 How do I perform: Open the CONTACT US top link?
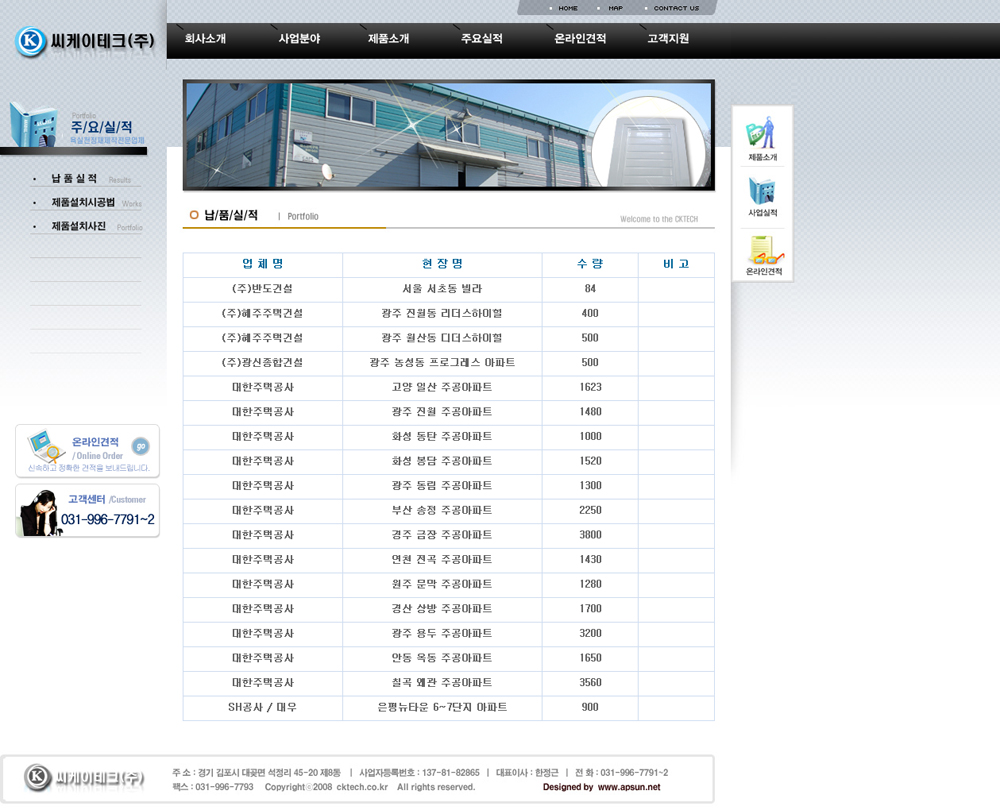click(676, 8)
